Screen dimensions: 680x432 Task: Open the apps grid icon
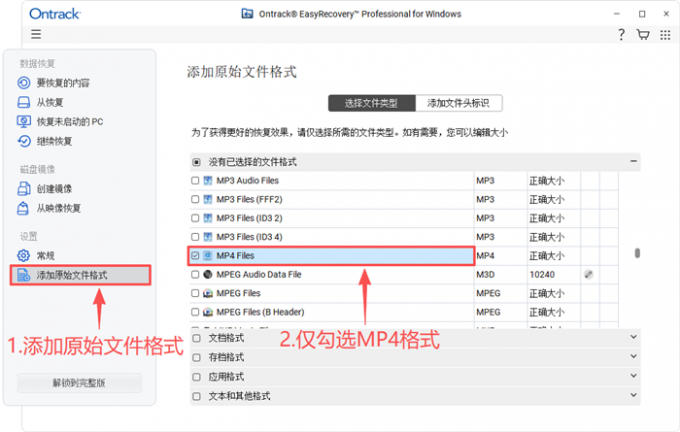click(x=665, y=35)
